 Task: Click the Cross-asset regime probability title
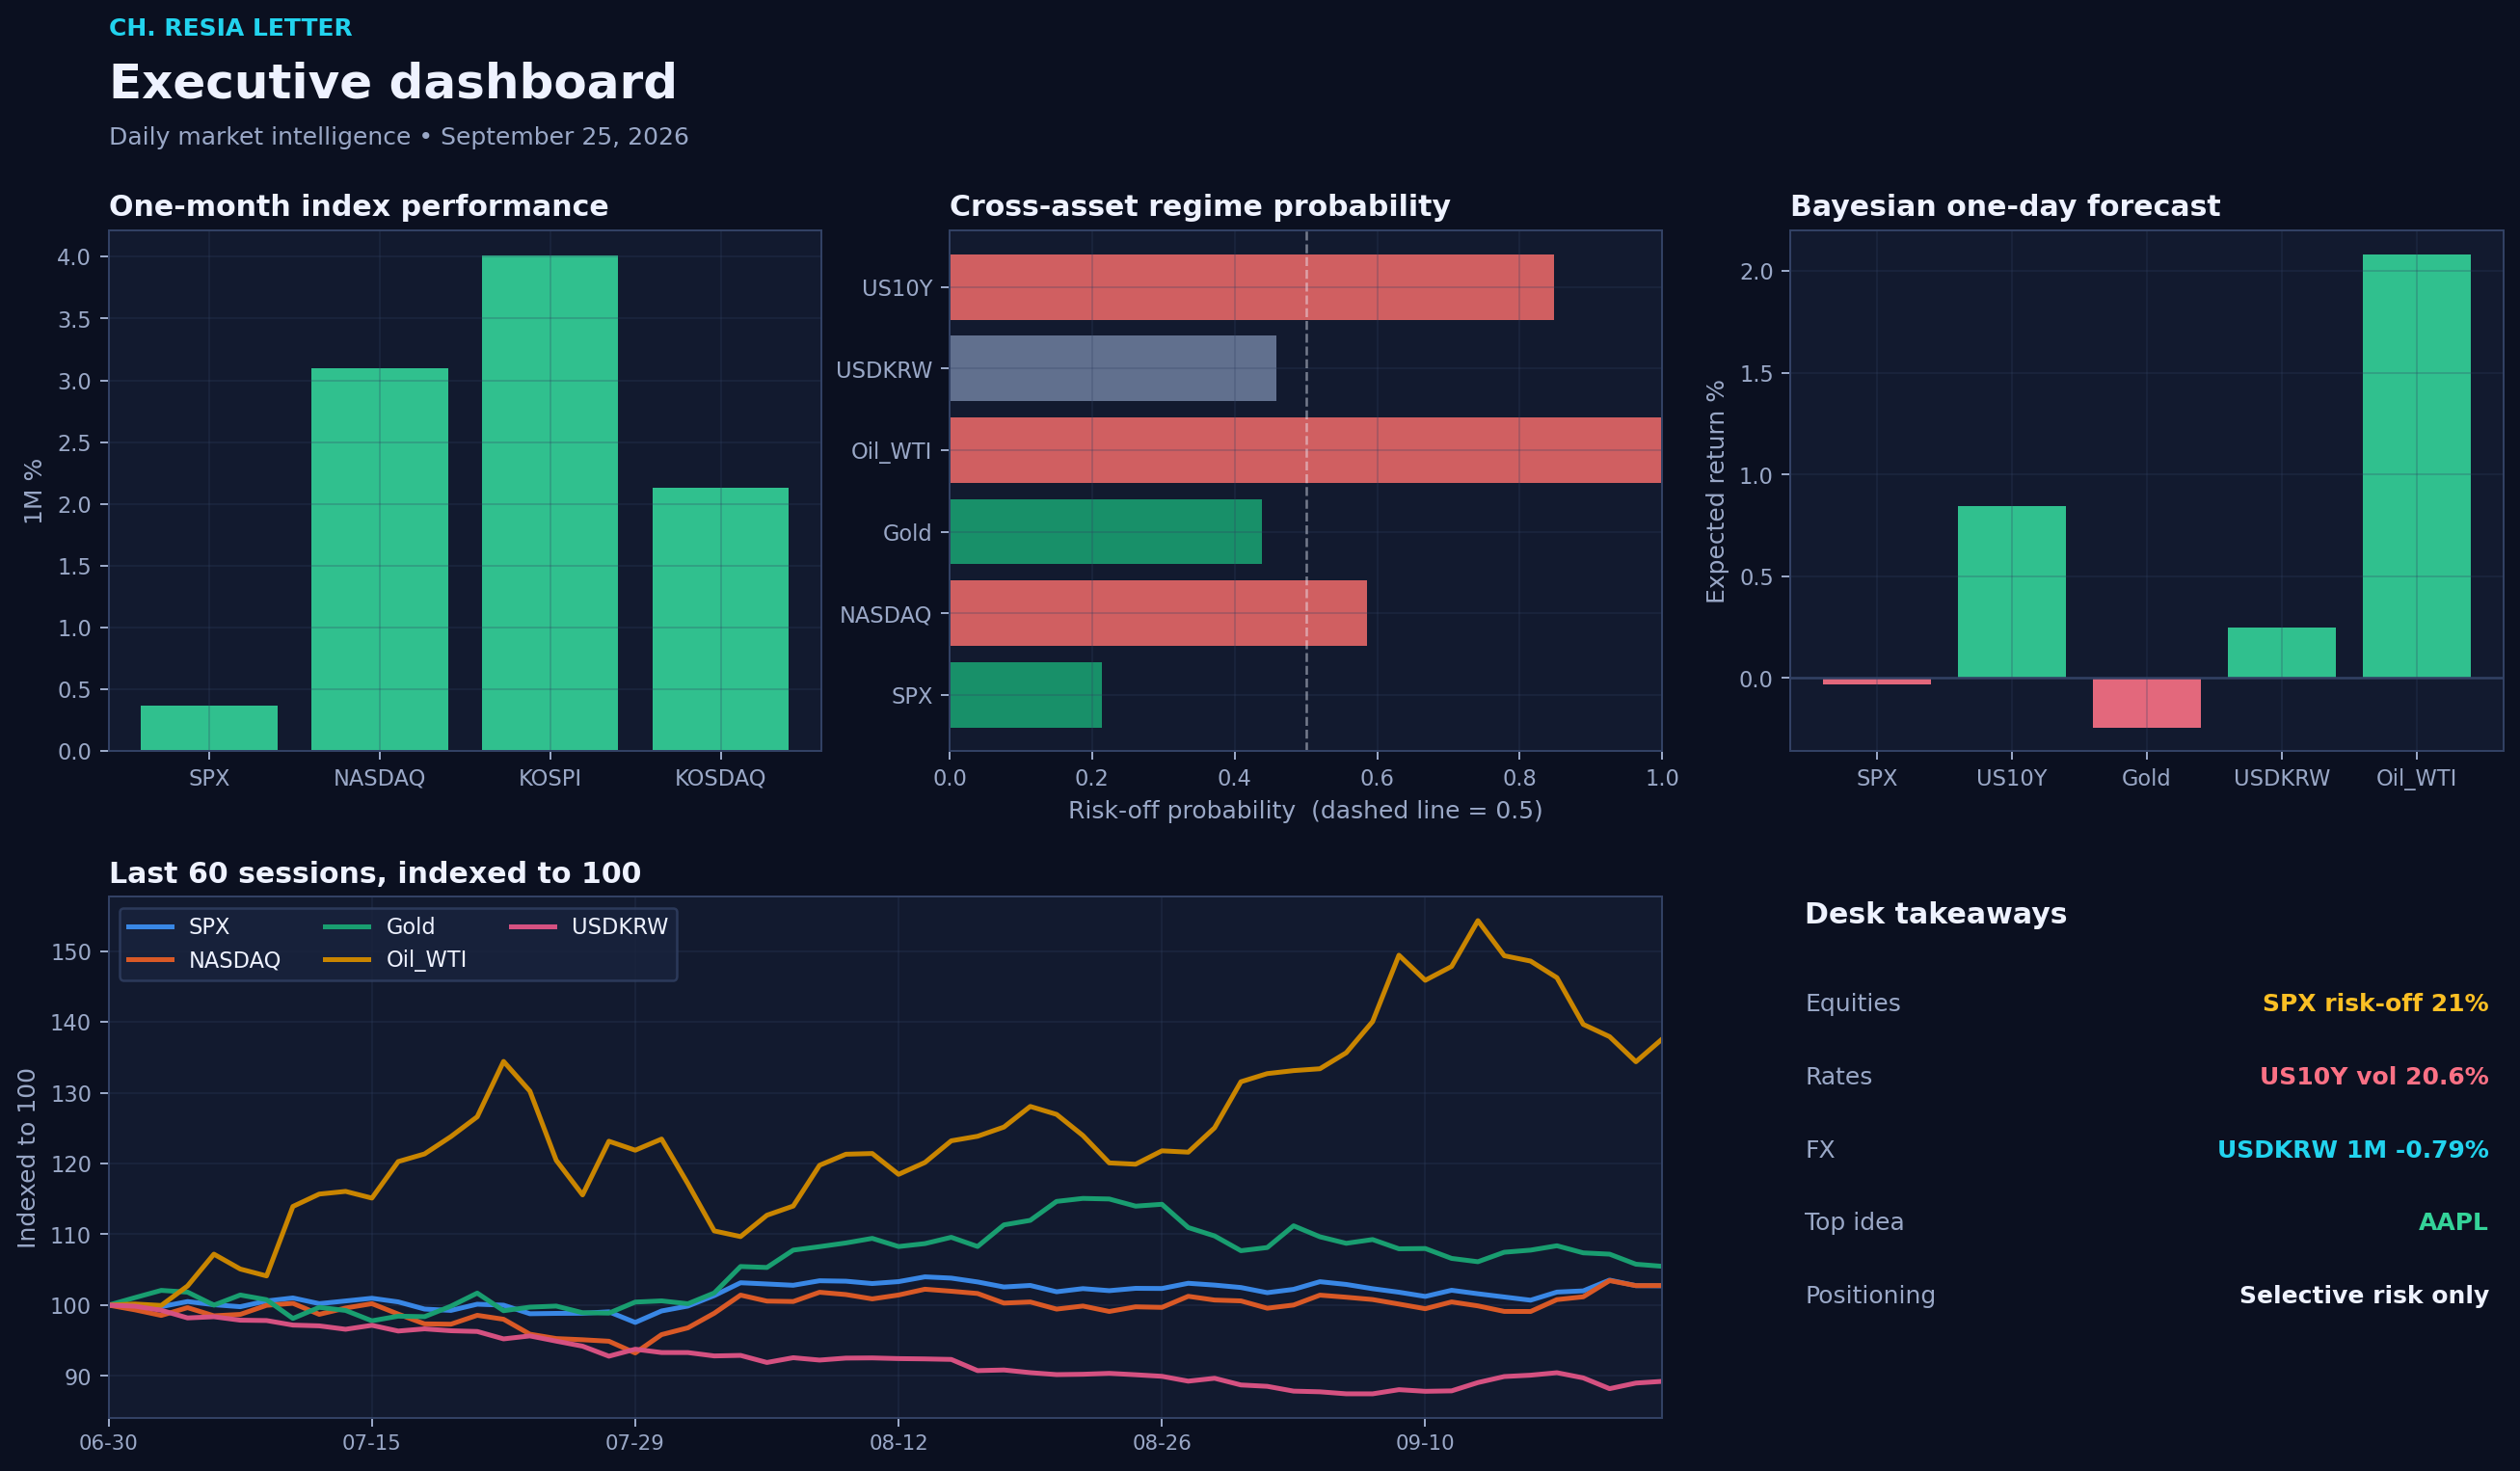point(1199,206)
